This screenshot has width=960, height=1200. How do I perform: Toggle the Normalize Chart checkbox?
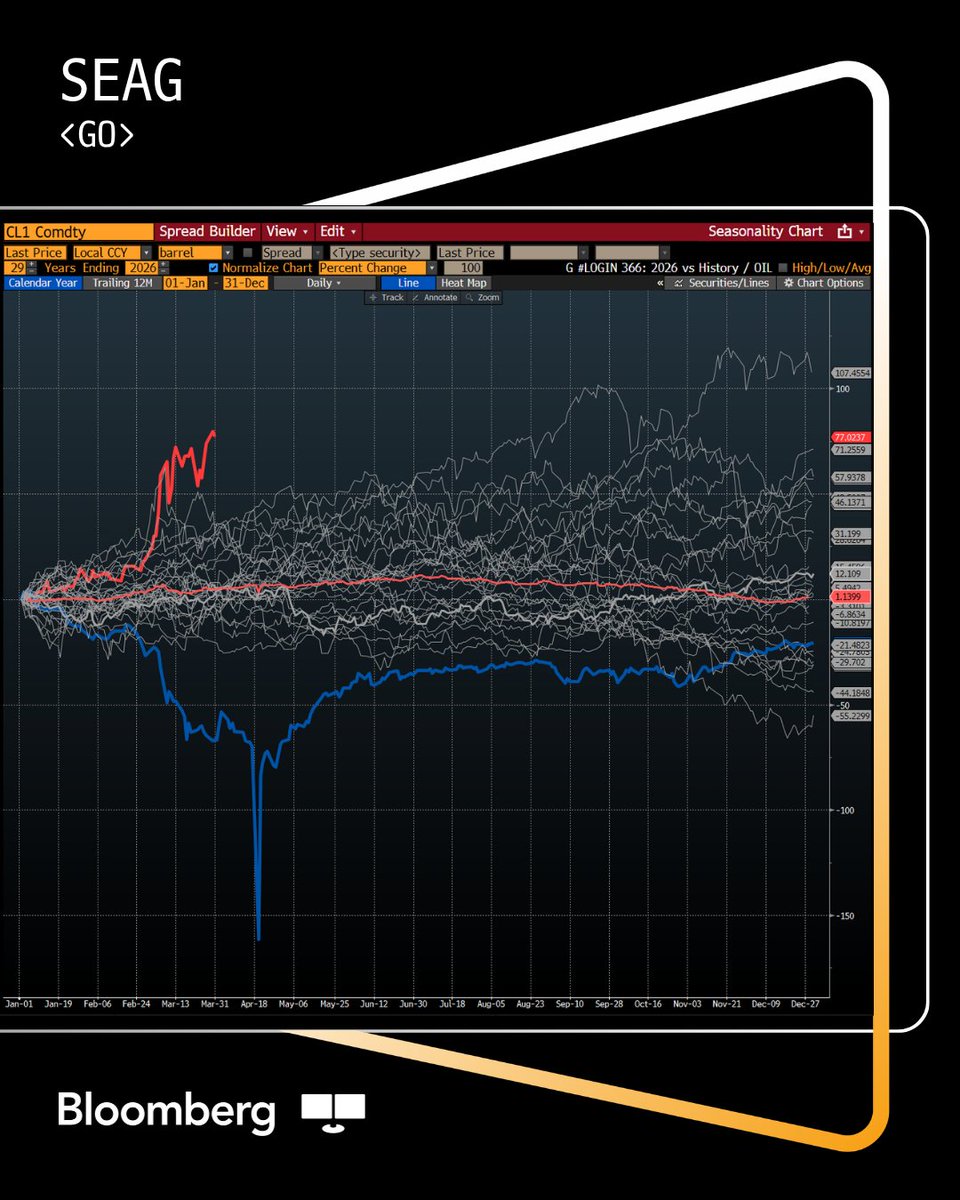214,268
